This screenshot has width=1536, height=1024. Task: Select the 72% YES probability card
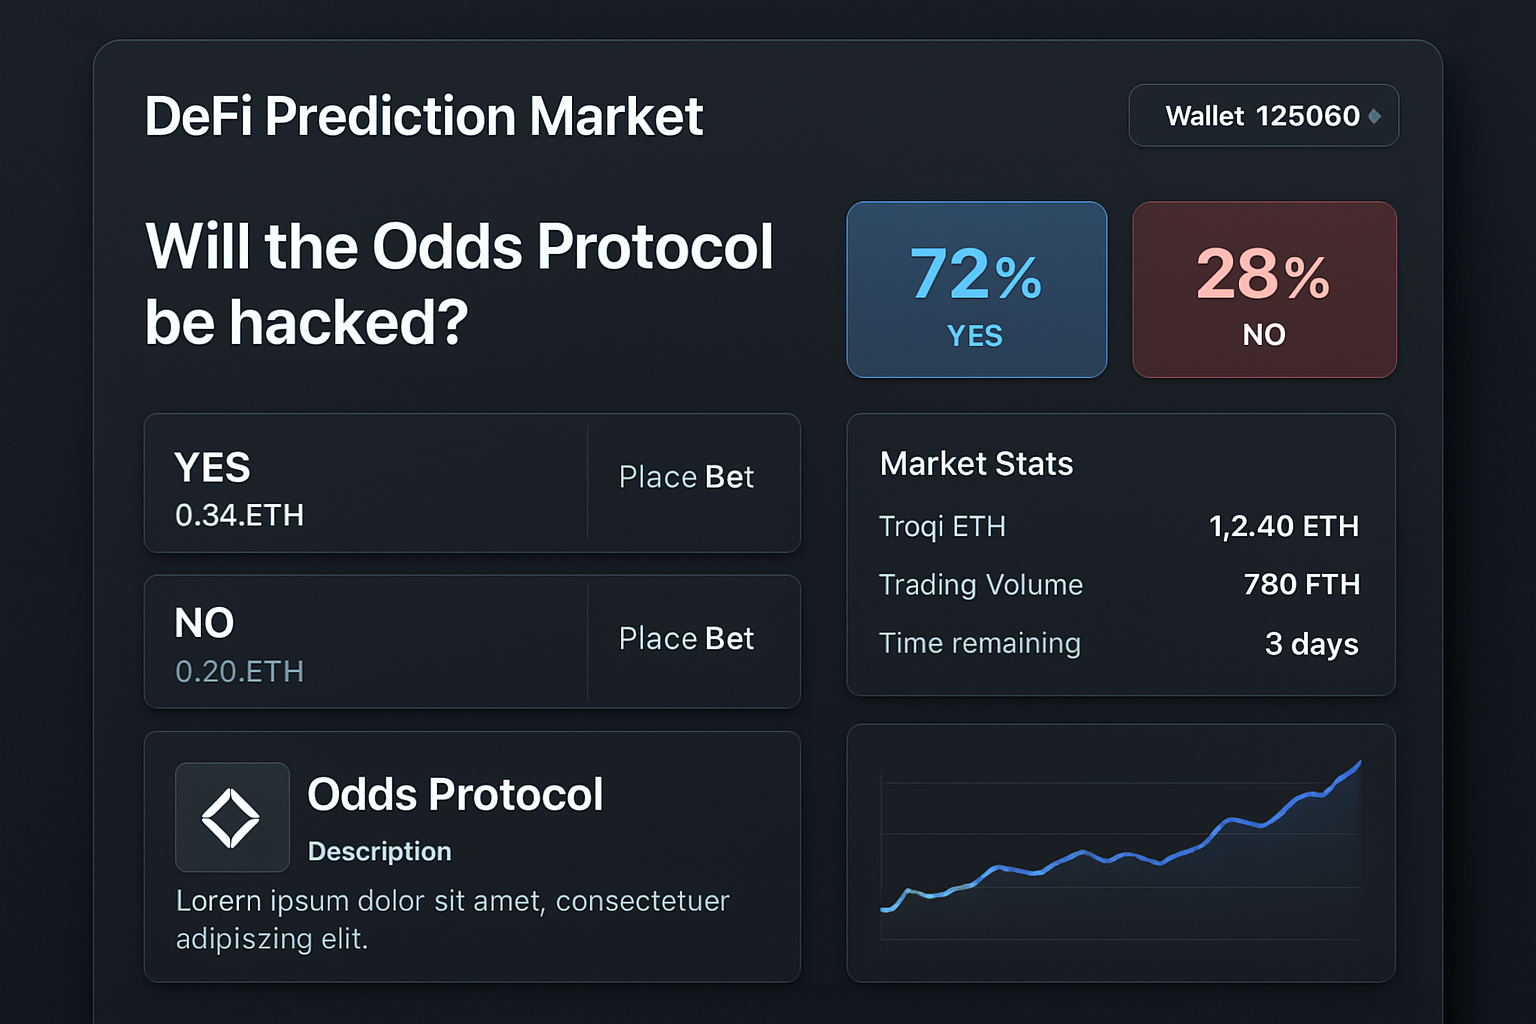(976, 289)
